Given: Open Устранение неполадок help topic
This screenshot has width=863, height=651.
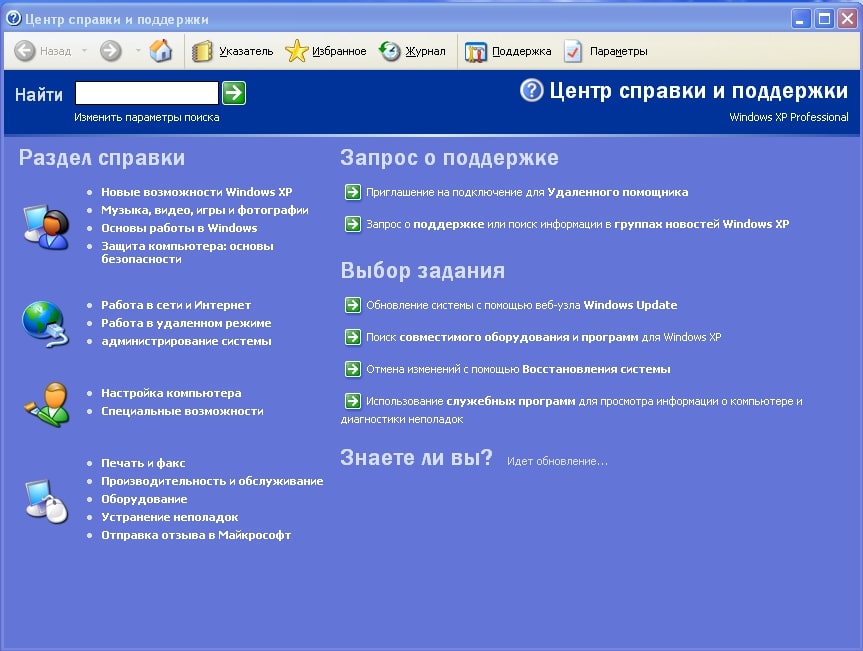Looking at the screenshot, I should tap(170, 517).
